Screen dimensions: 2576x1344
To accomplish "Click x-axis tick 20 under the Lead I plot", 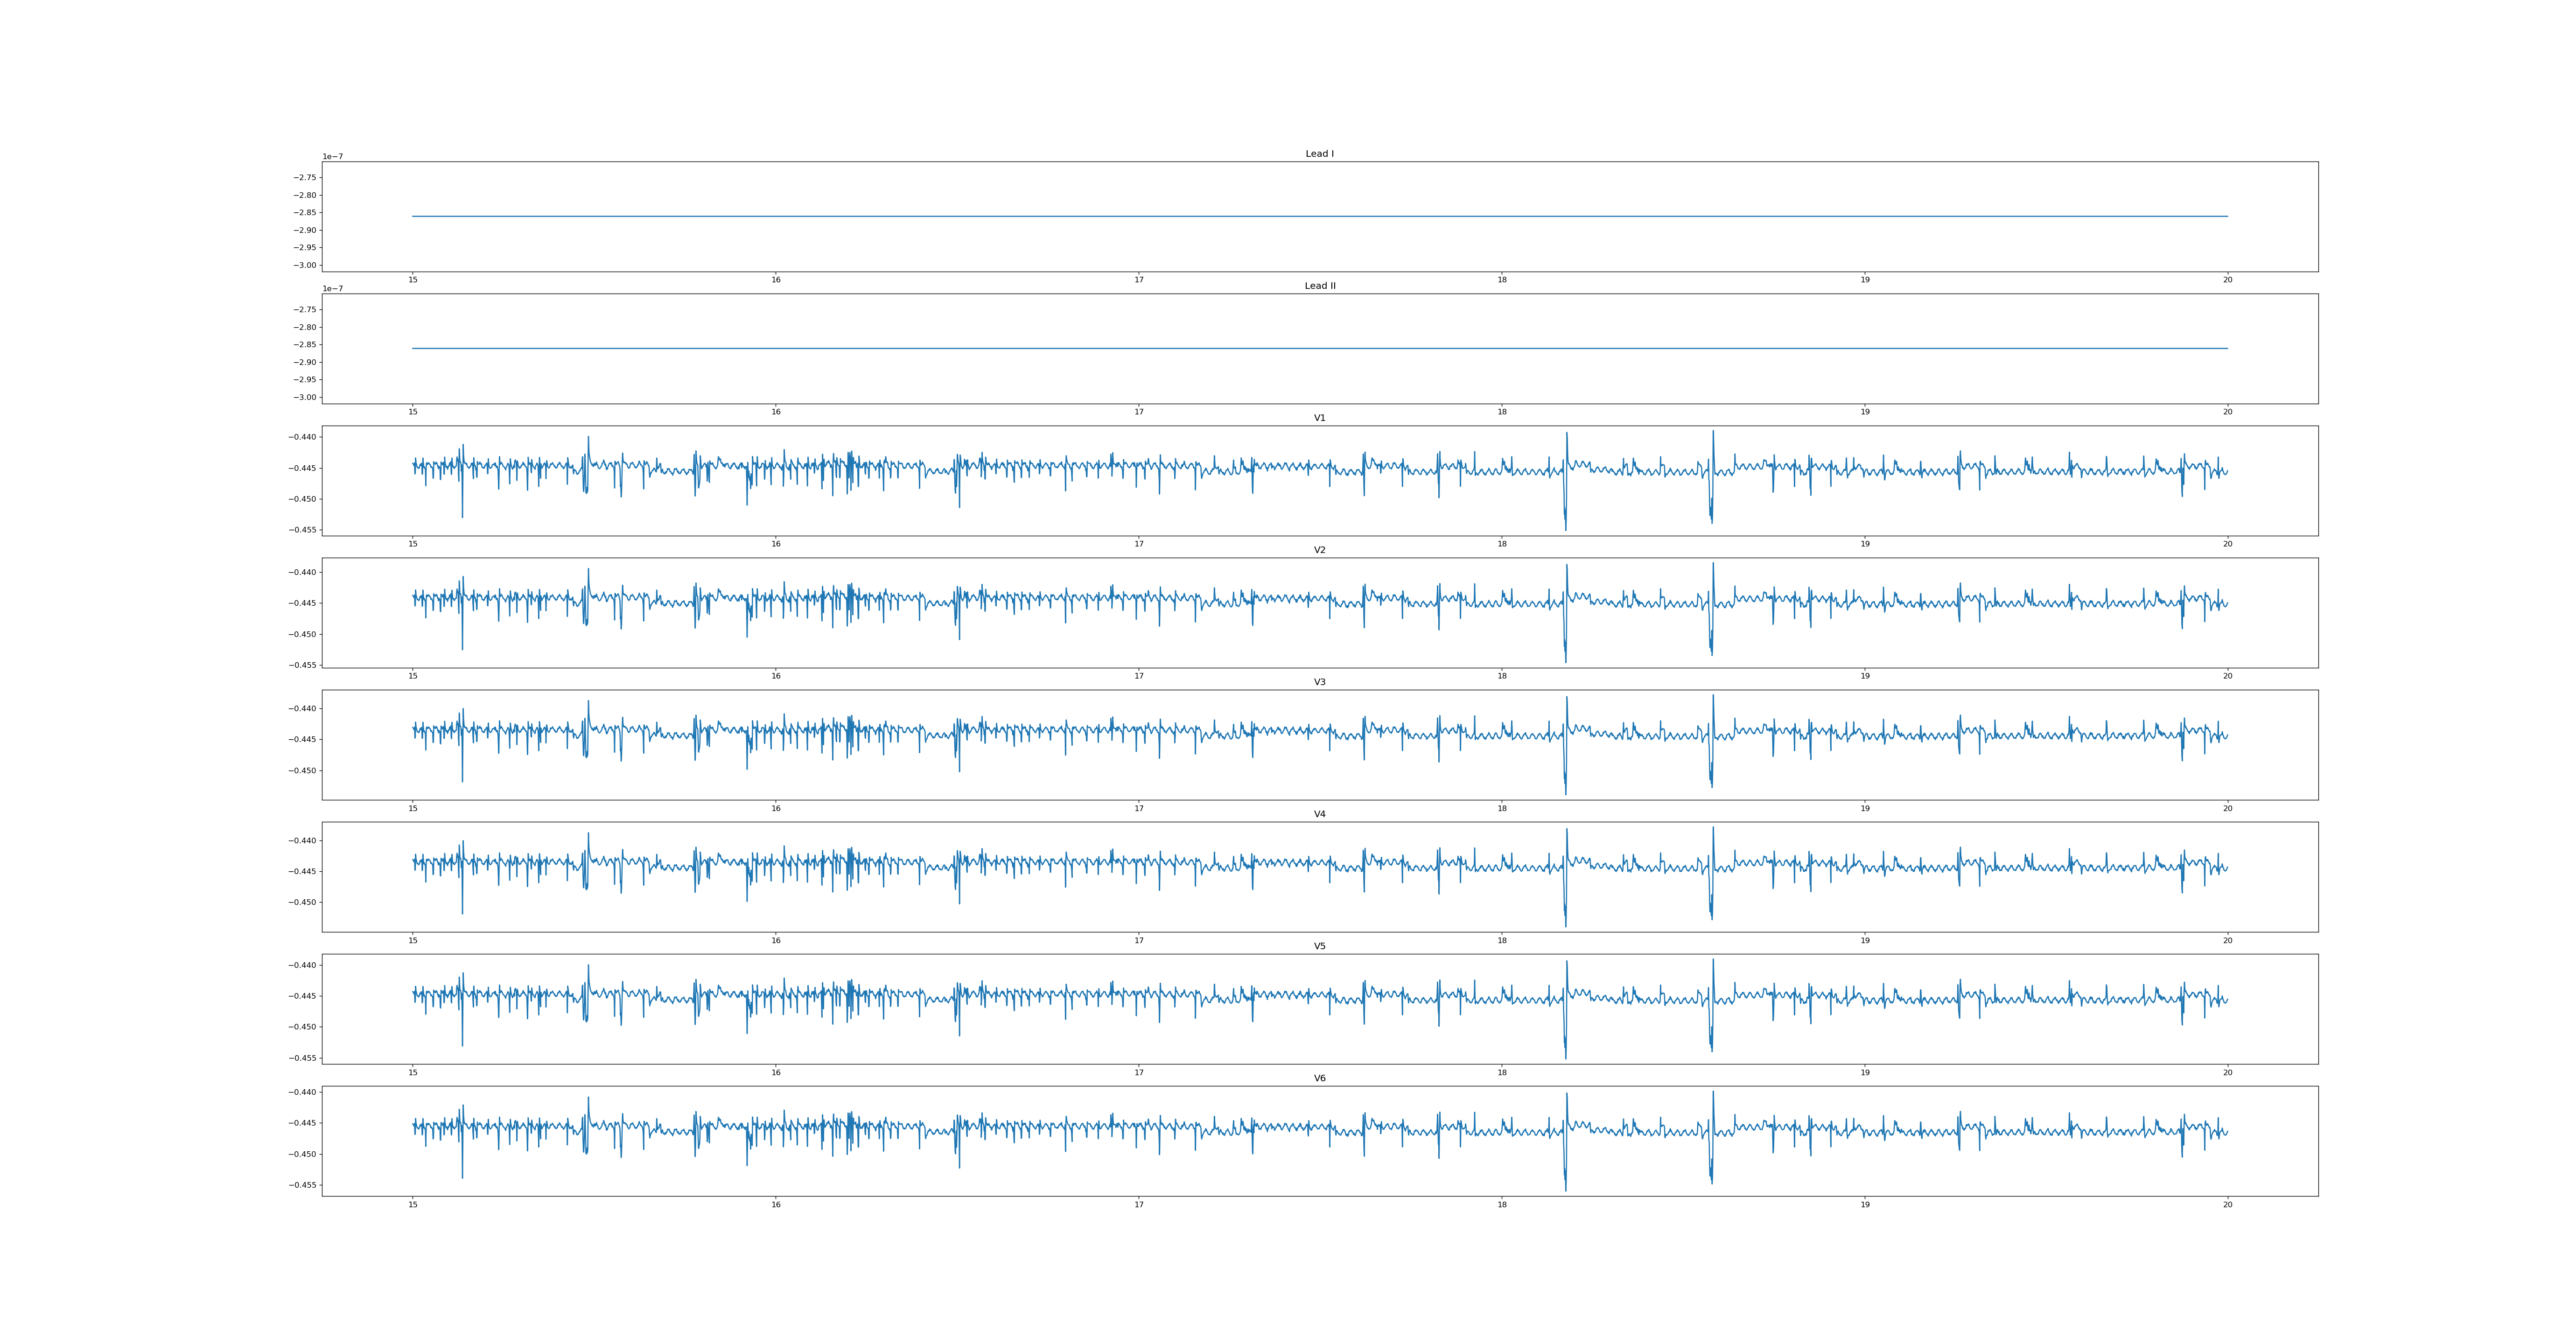I will 2227,280.
